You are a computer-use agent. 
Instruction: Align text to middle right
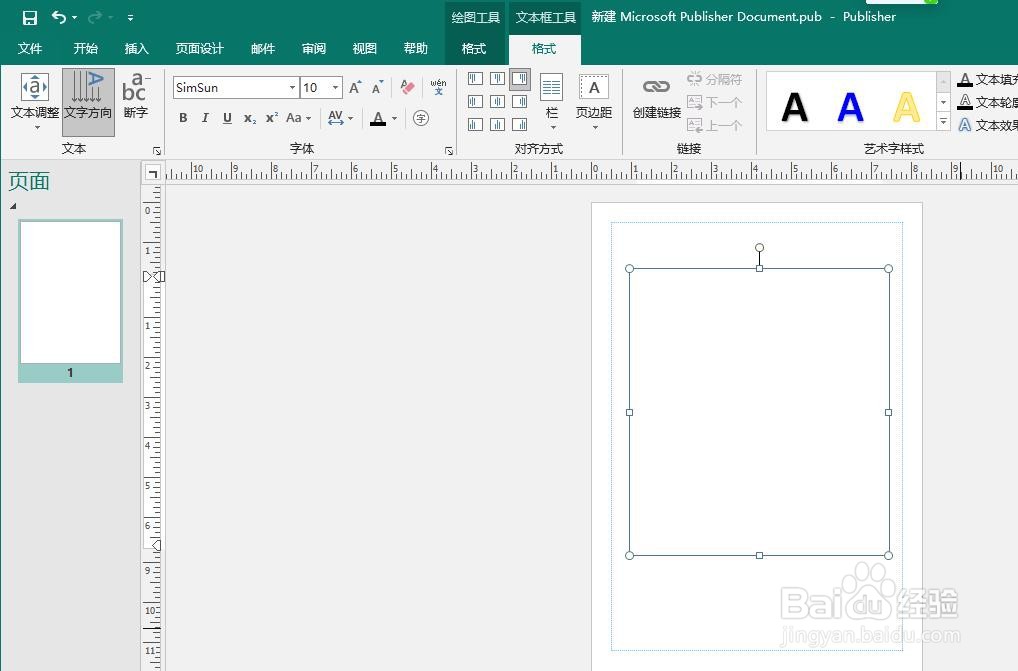click(x=519, y=102)
